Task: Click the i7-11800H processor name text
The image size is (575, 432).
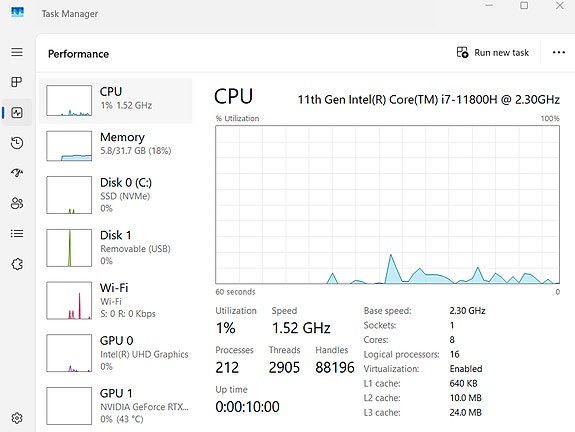Action: tap(428, 99)
